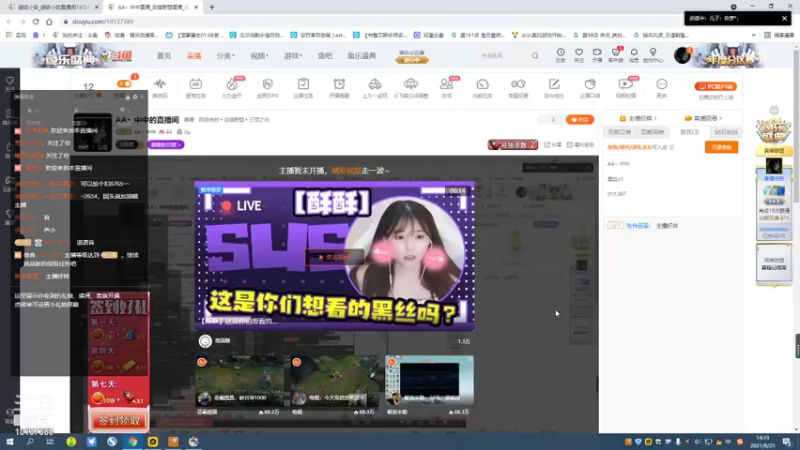Open the 弹幕助手 overlay settings gear
This screenshot has width=800, height=450.
[135, 96]
